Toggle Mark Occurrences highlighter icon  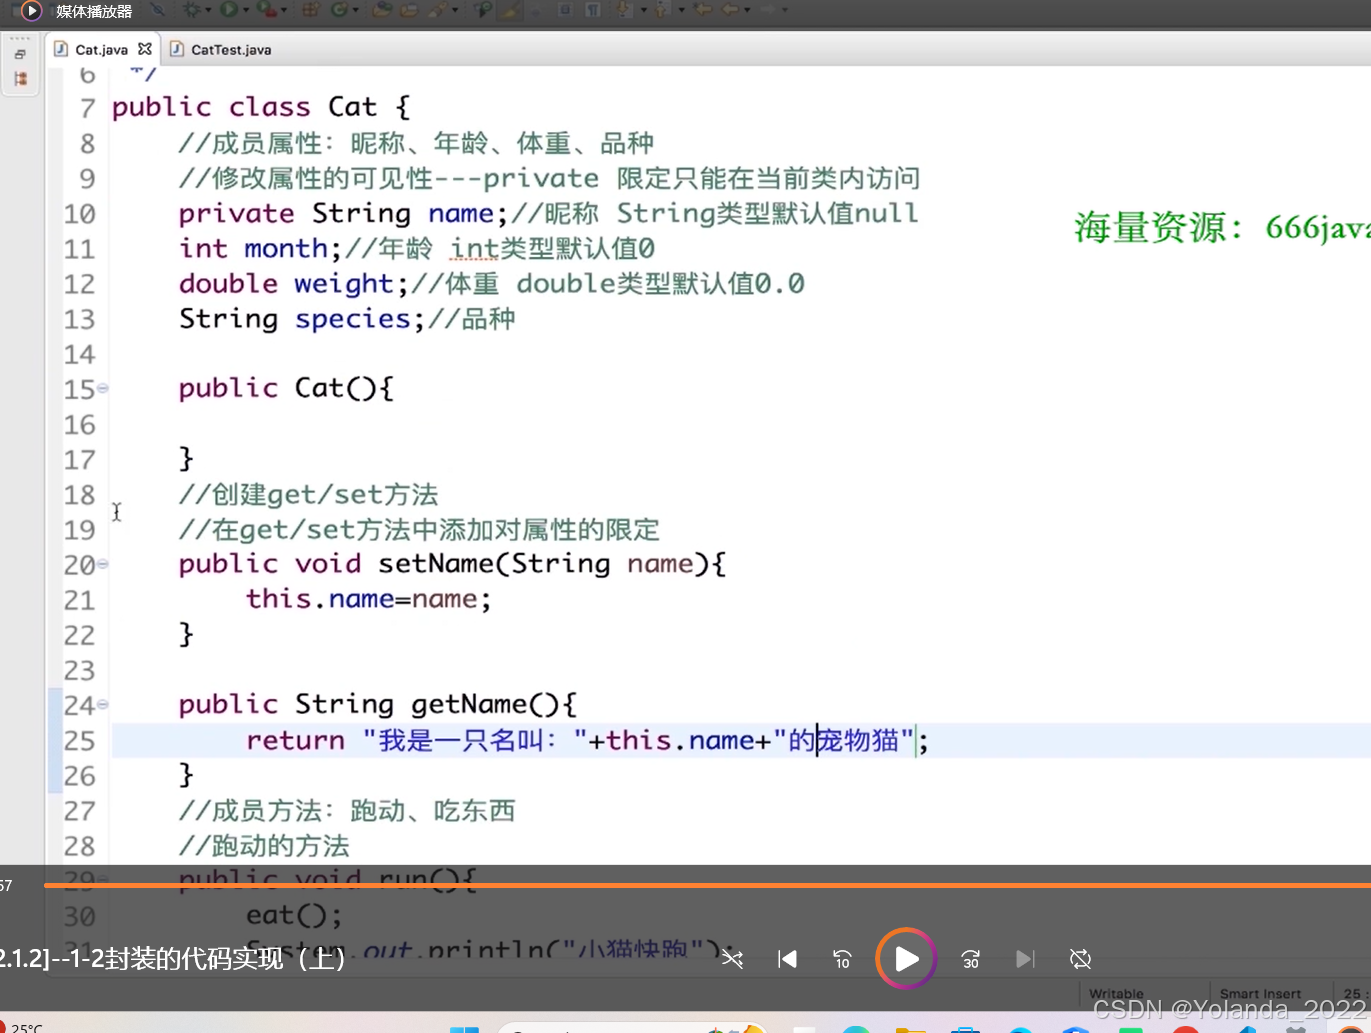coord(511,10)
